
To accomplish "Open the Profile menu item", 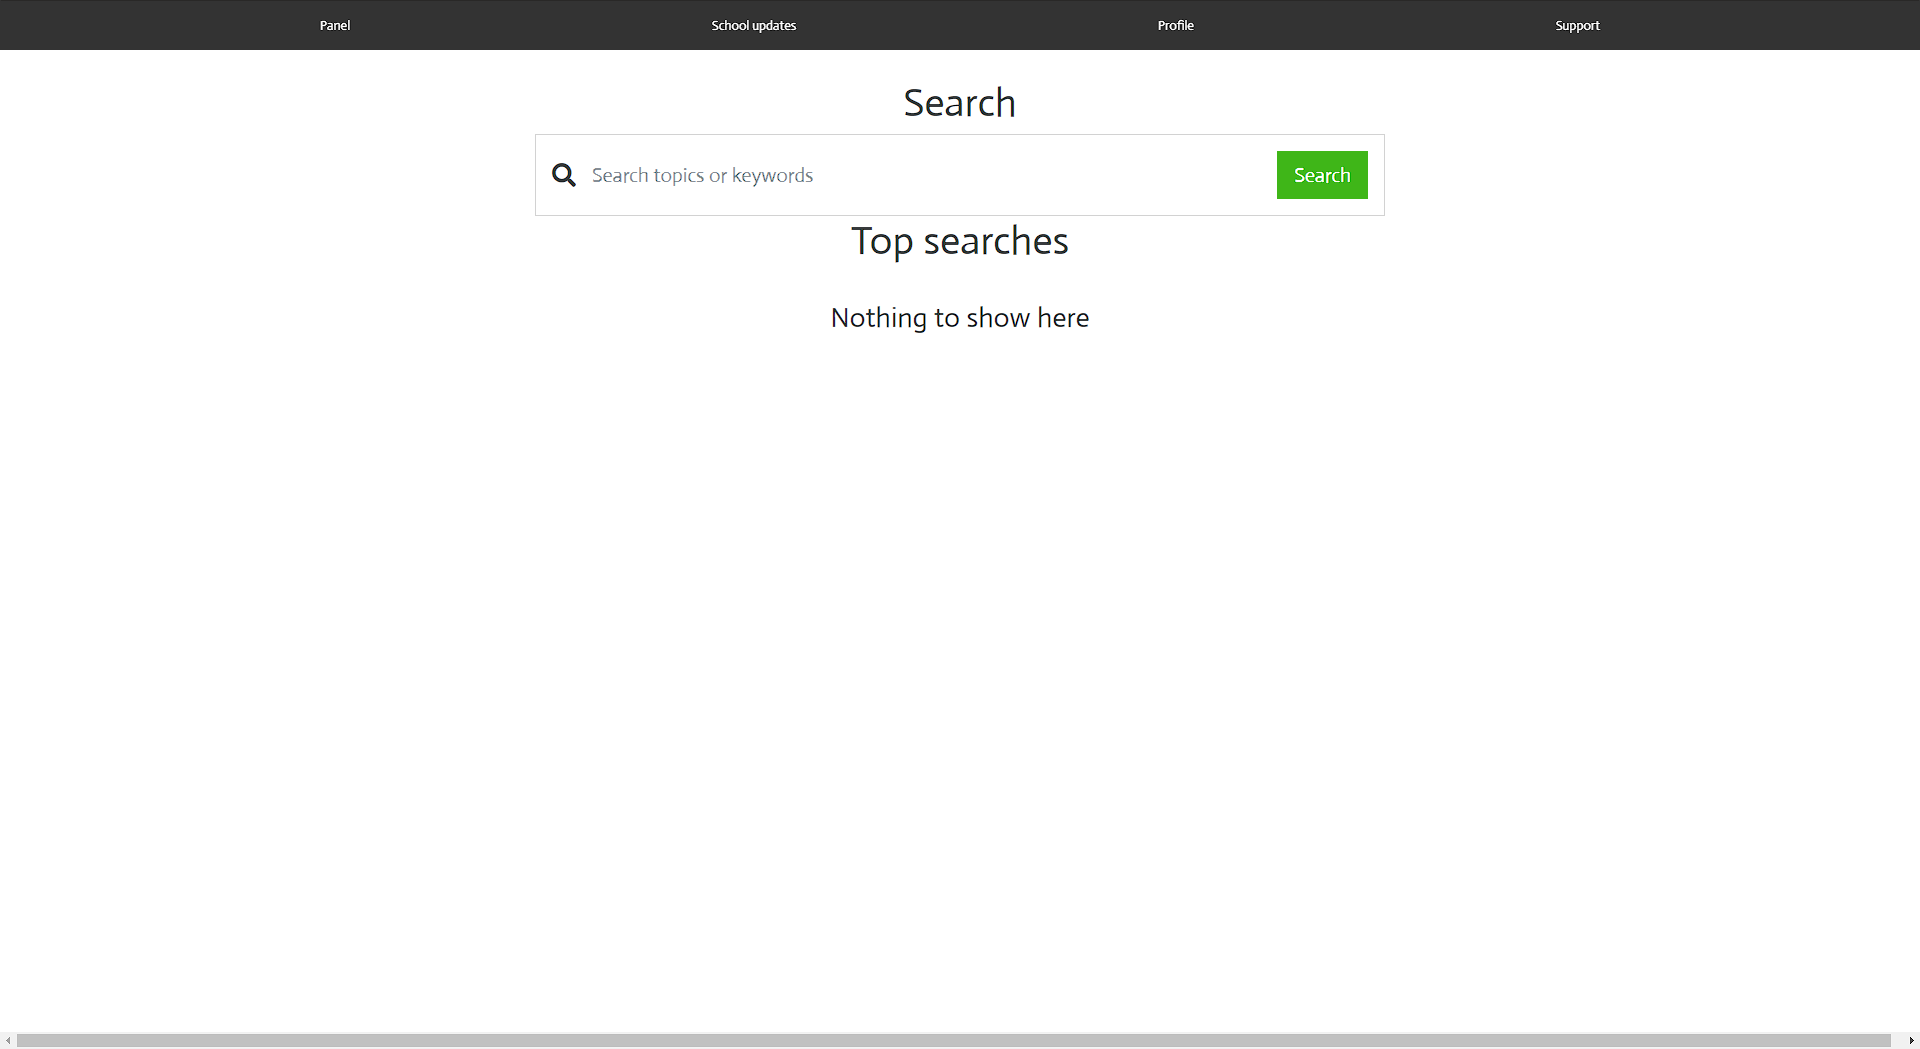I will pyautogui.click(x=1175, y=25).
